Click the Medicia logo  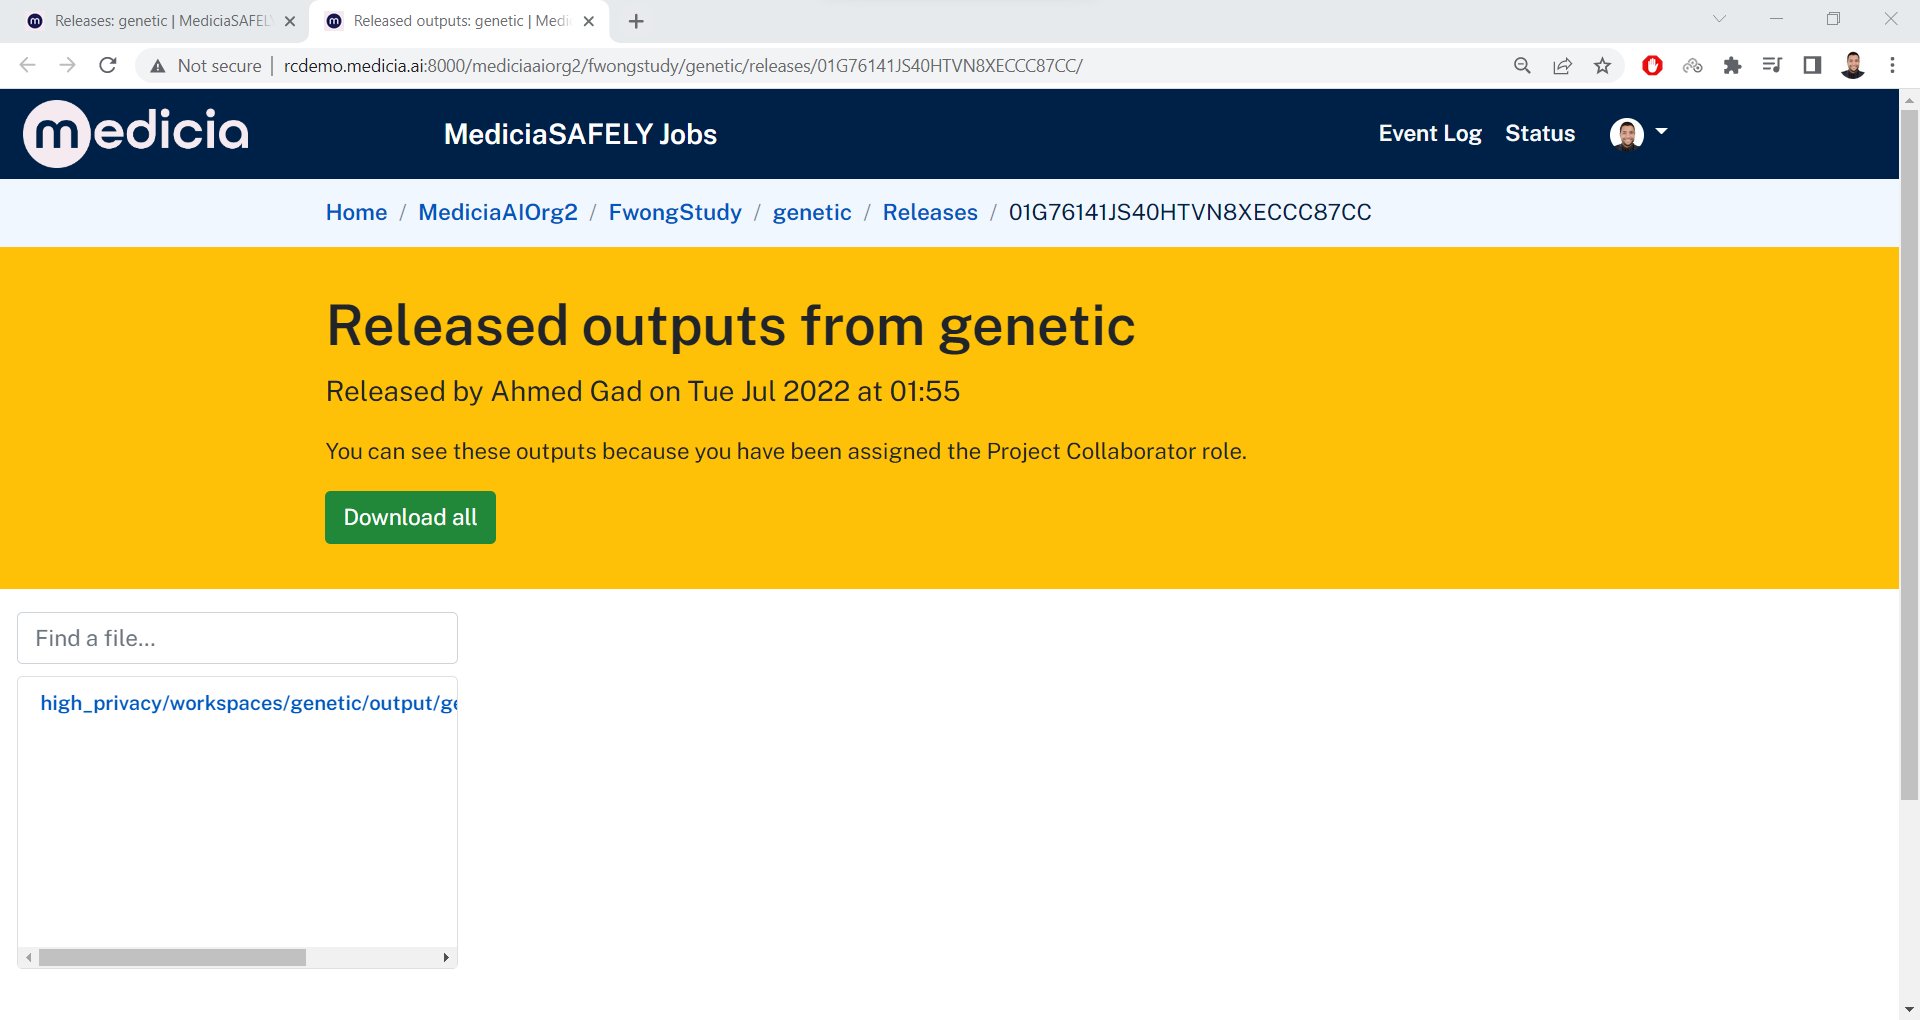[136, 133]
